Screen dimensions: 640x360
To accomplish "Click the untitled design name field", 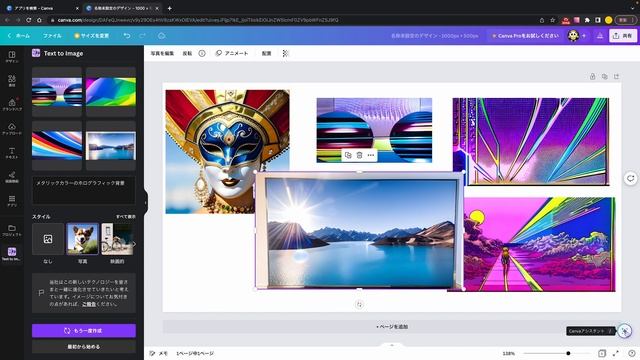I will pos(435,36).
